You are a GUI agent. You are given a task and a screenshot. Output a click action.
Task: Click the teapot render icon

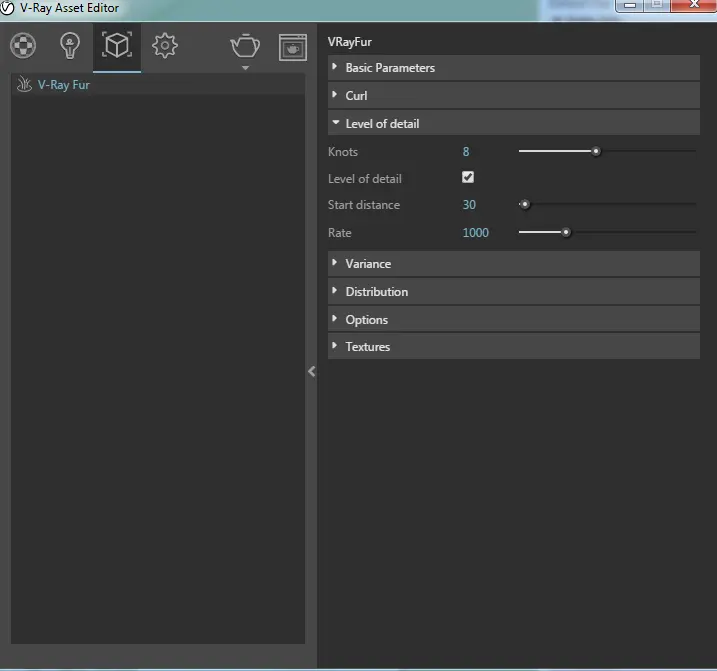point(245,46)
